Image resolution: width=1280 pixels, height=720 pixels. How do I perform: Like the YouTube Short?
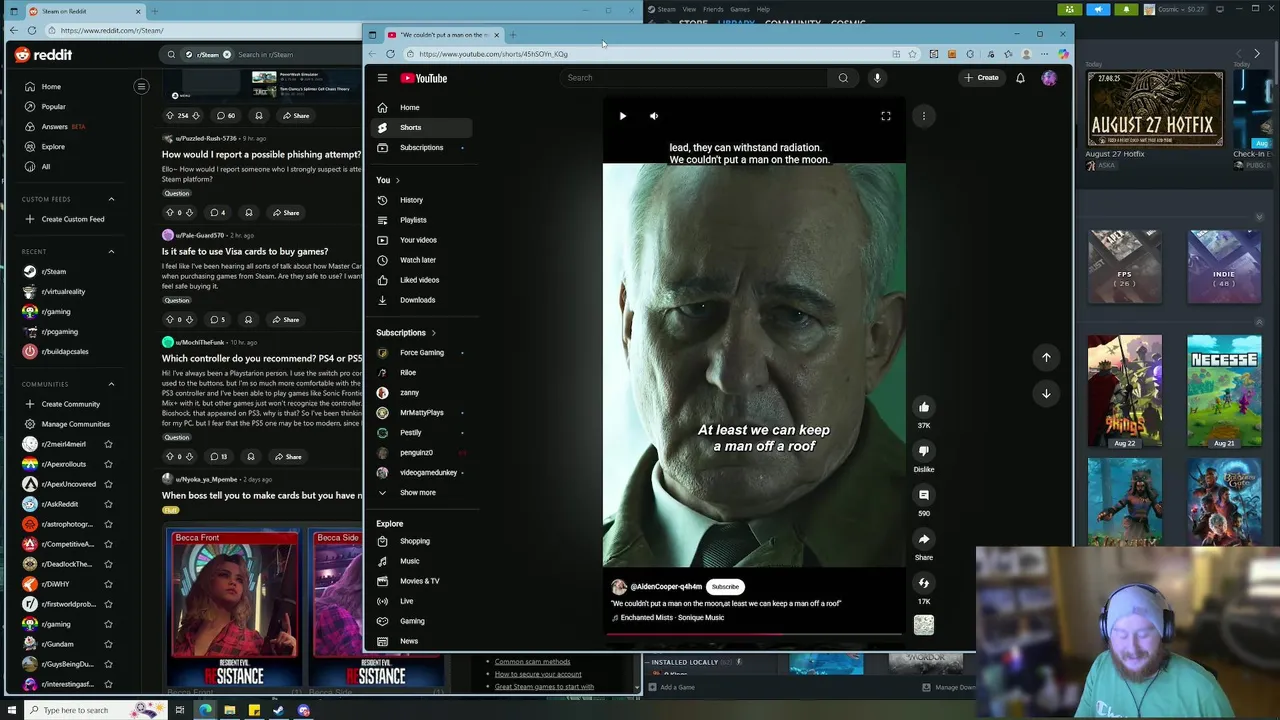pyautogui.click(x=924, y=407)
